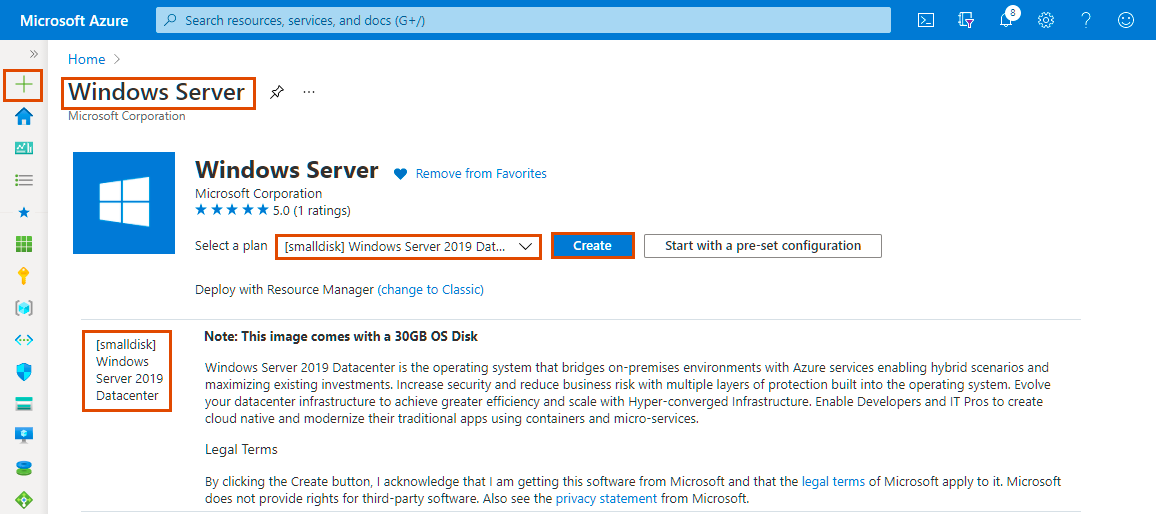Viewport: 1156px width, 514px height.
Task: Open Cloud Shell from top bar
Action: [926, 21]
